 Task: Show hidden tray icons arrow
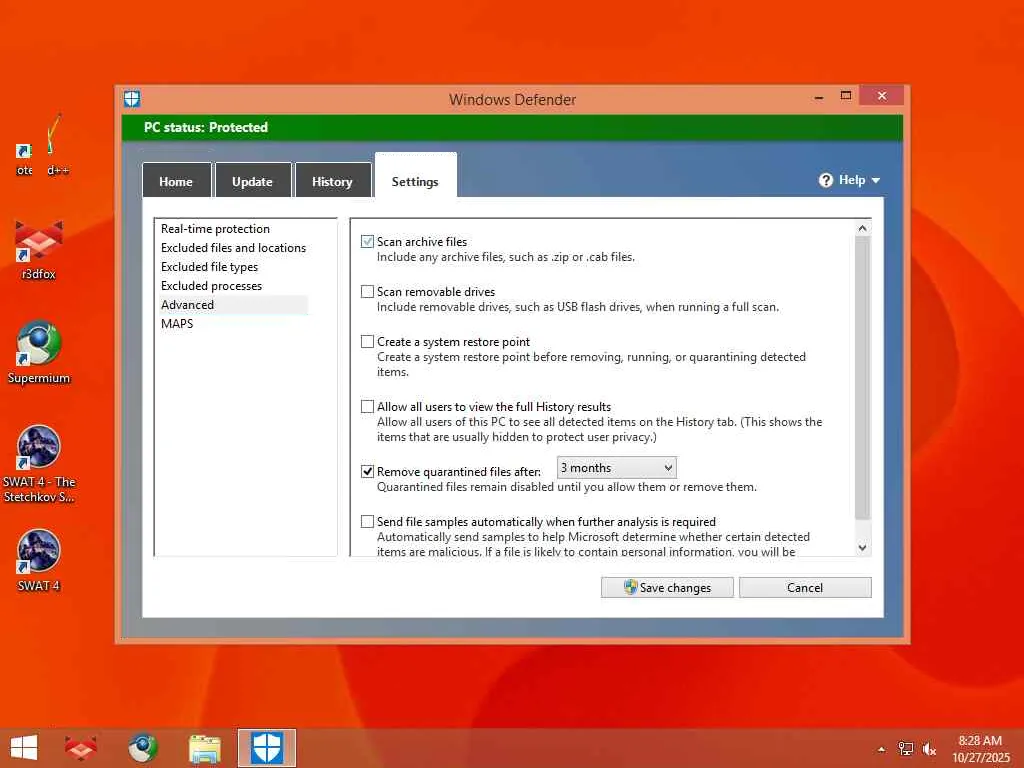[882, 749]
